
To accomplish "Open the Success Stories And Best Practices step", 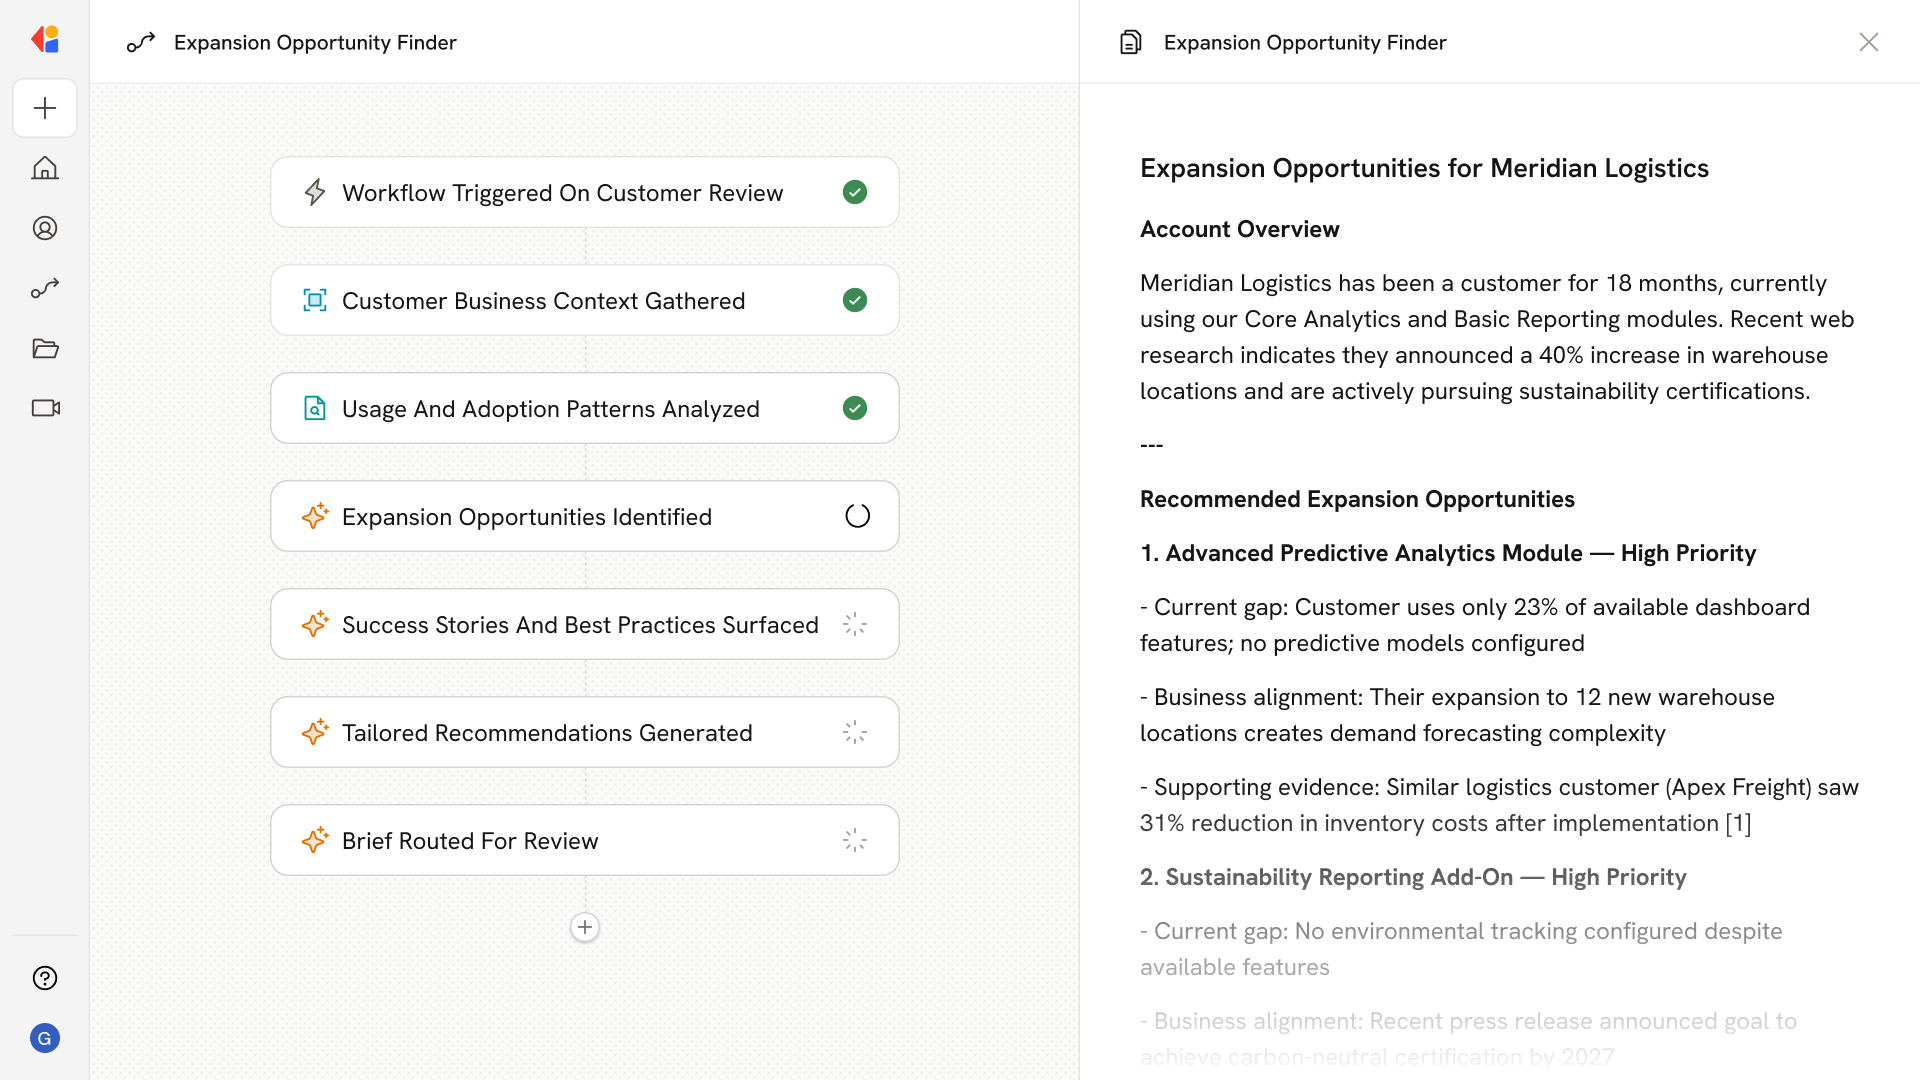I will click(584, 624).
